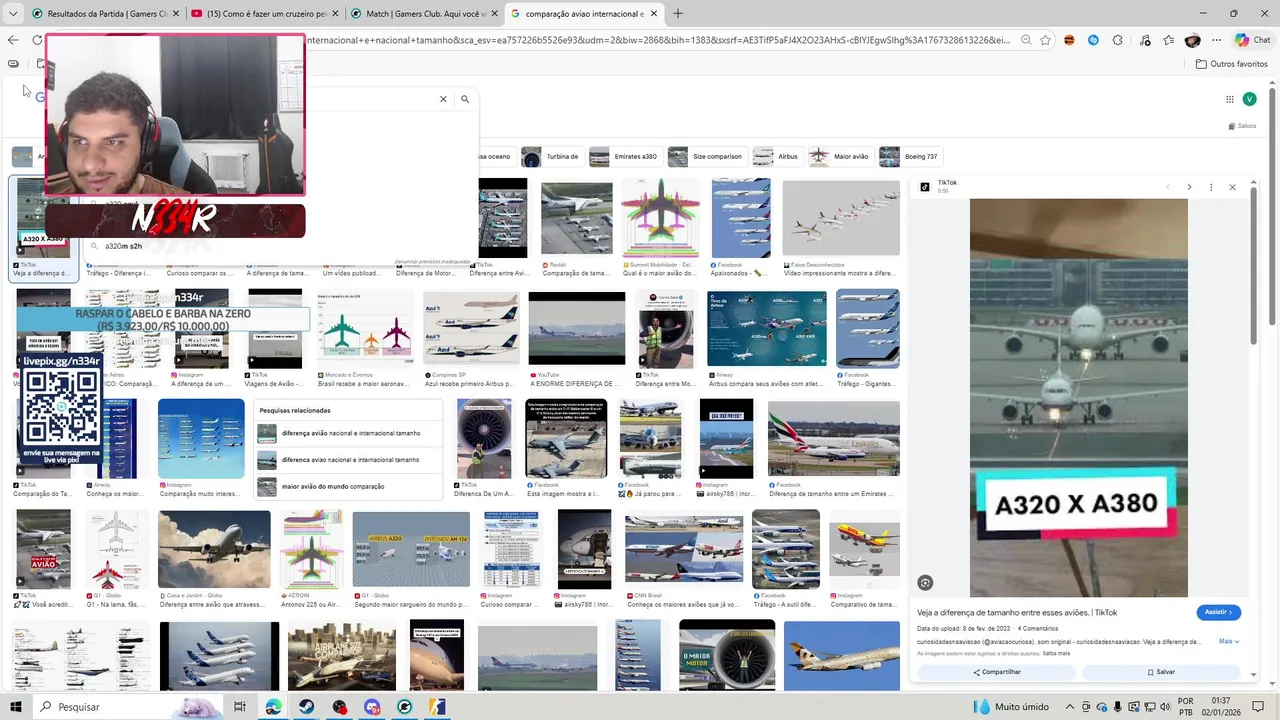Open the Etihad plane thumbnail
This screenshot has height=720, width=1280.
coord(842,655)
